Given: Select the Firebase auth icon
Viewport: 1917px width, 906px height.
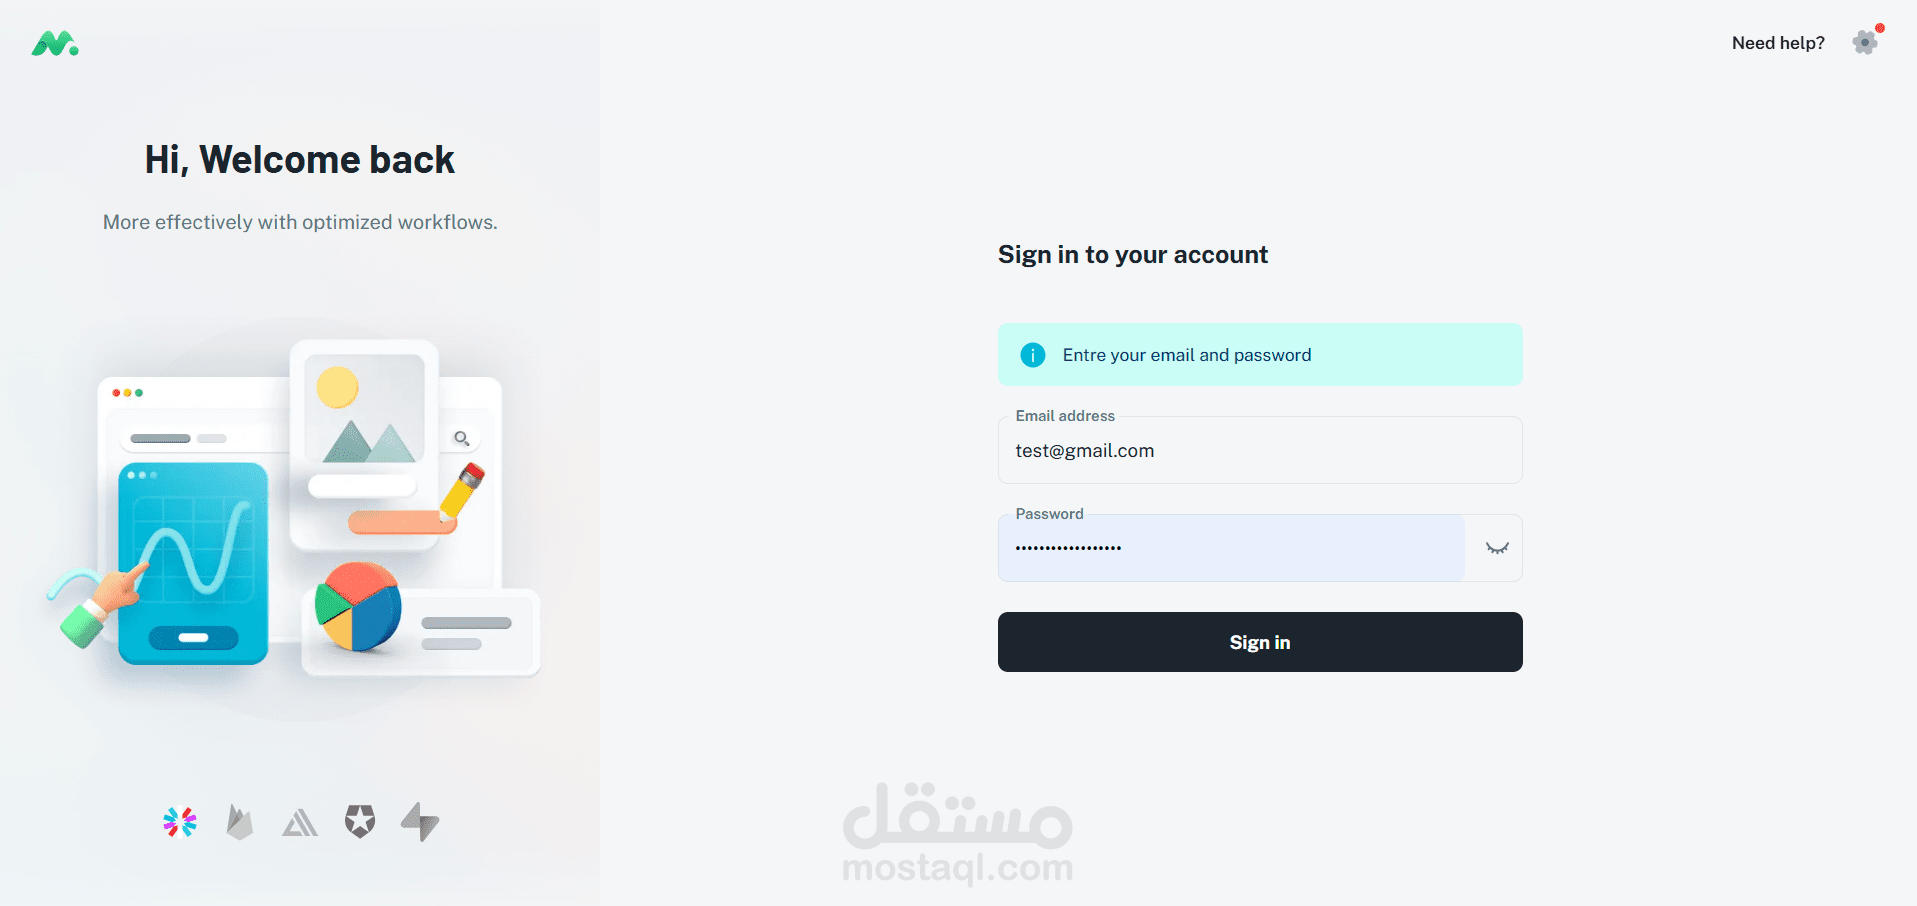Looking at the screenshot, I should pos(239,822).
